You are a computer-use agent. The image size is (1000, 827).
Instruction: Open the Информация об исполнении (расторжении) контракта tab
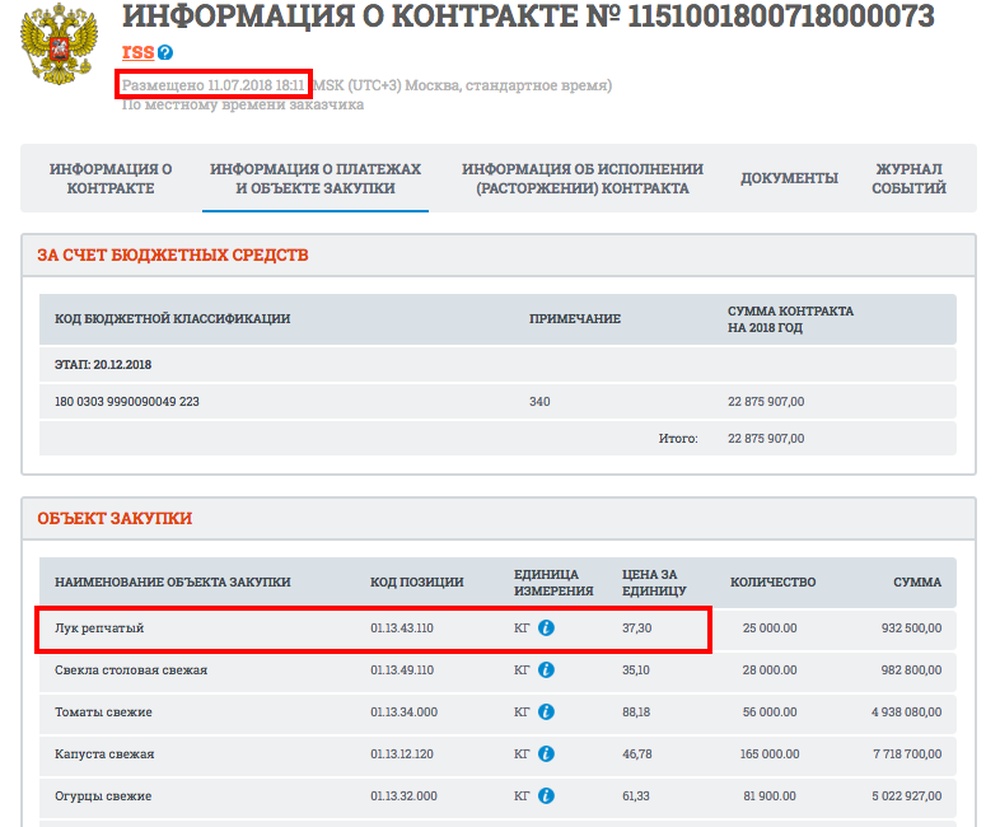[x=583, y=179]
